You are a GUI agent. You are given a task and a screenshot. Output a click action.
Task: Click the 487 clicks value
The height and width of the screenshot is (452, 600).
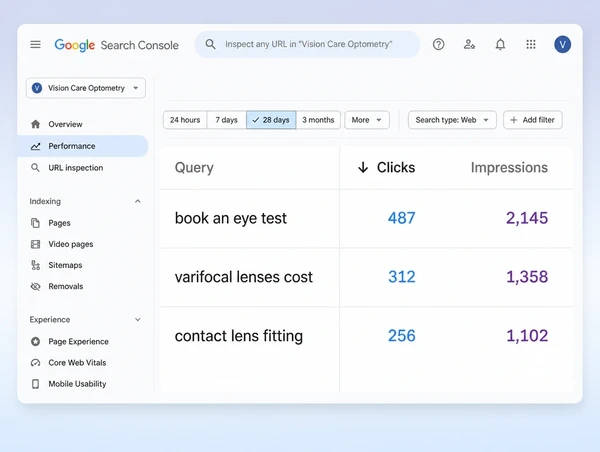point(401,218)
